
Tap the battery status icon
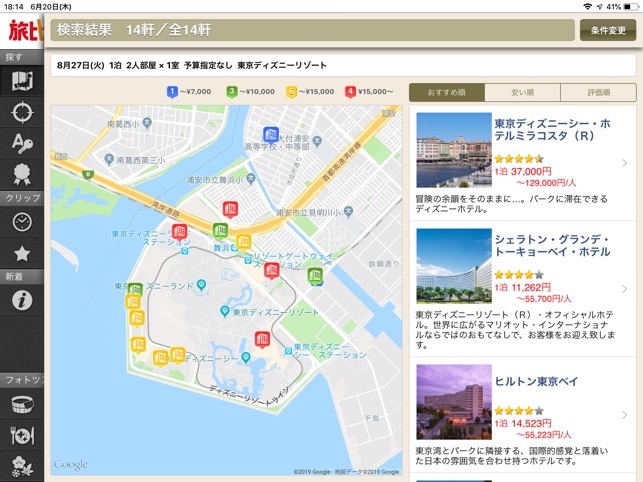(631, 7)
